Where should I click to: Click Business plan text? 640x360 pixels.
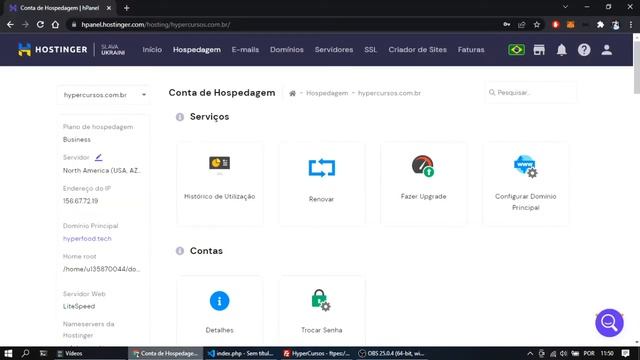click(77, 140)
